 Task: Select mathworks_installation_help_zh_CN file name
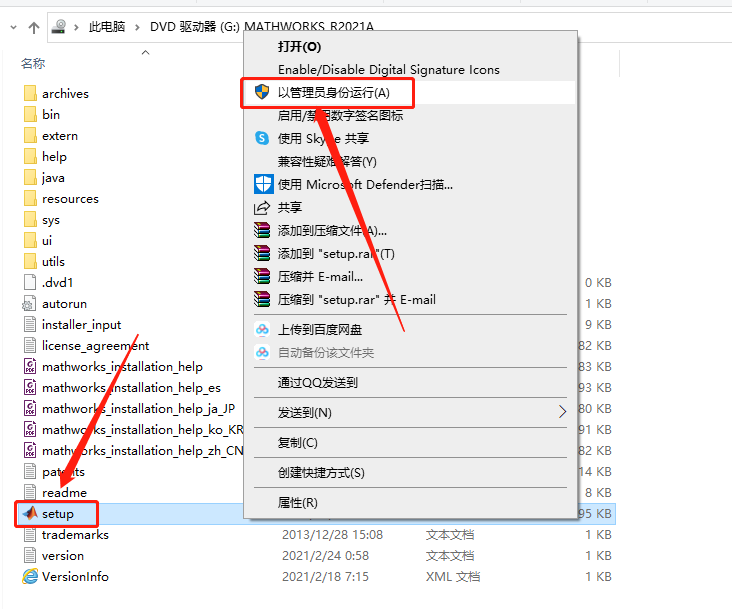point(143,451)
